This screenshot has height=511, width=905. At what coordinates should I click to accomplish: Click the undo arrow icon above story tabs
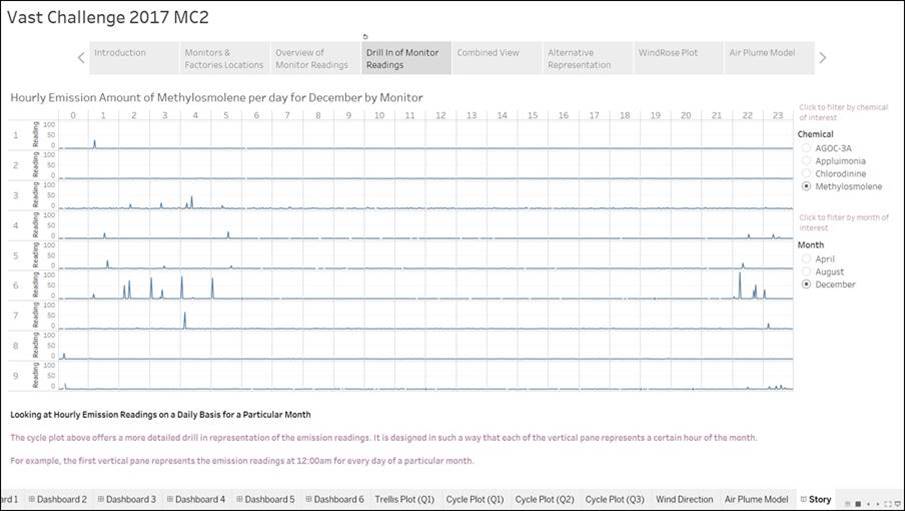pyautogui.click(x=365, y=36)
